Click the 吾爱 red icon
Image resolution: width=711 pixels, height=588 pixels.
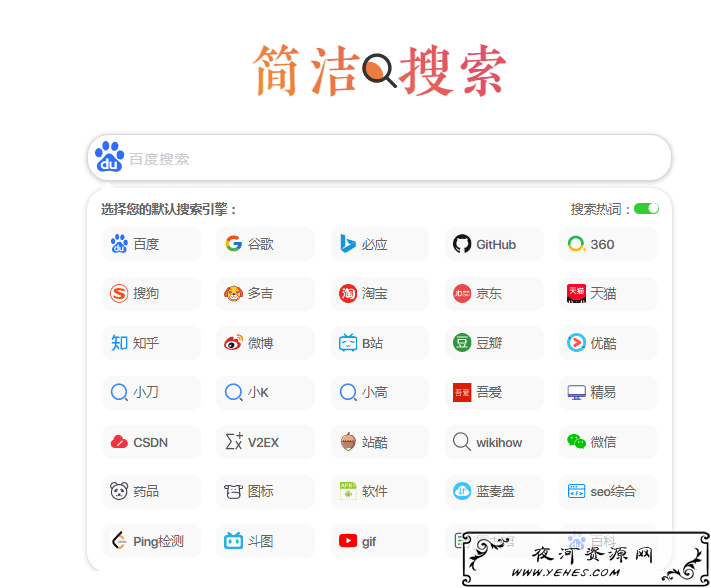pos(462,392)
